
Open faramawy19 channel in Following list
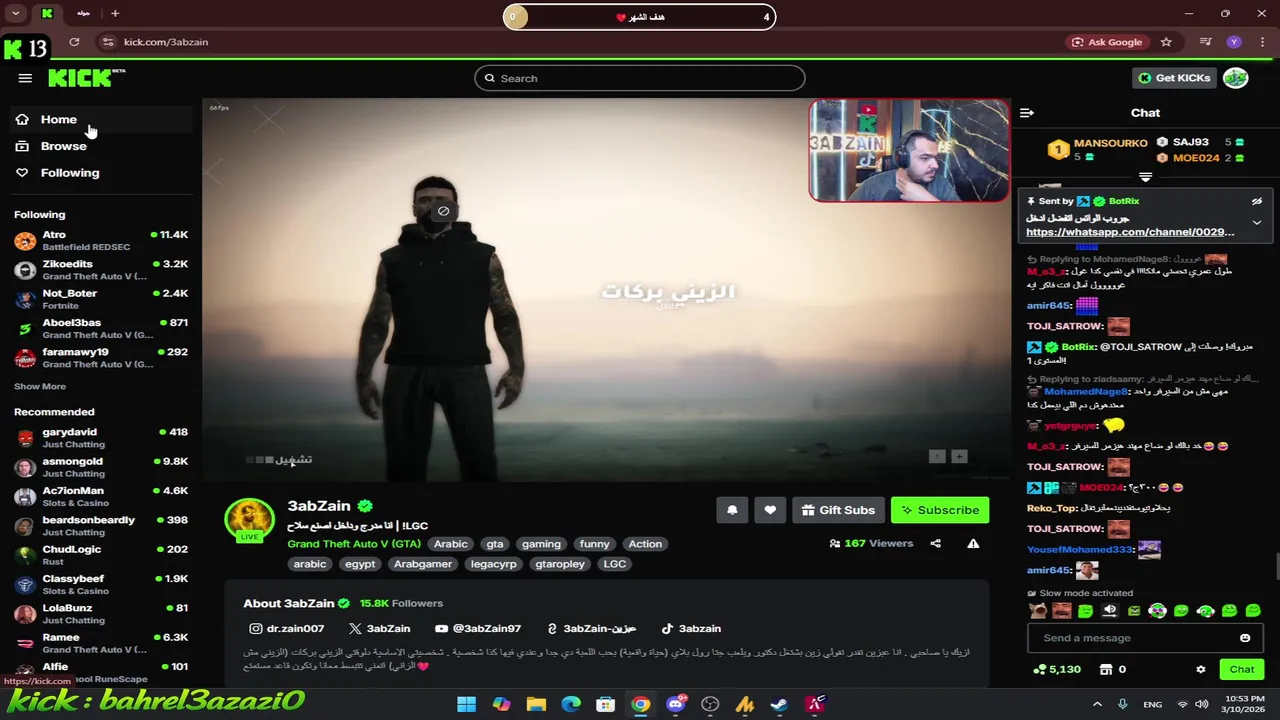click(100, 357)
